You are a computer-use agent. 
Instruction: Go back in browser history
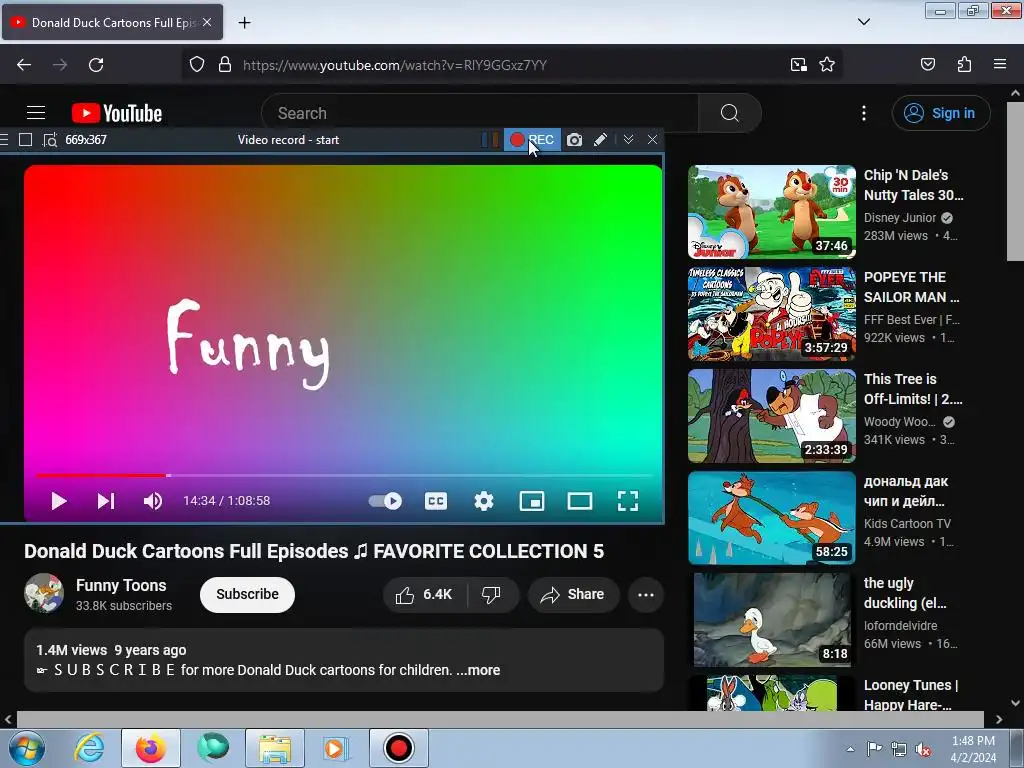click(24, 65)
